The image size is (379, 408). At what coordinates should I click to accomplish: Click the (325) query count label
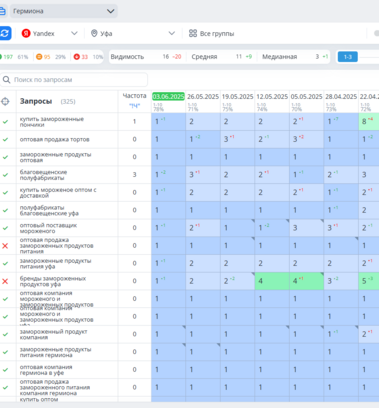click(x=68, y=101)
